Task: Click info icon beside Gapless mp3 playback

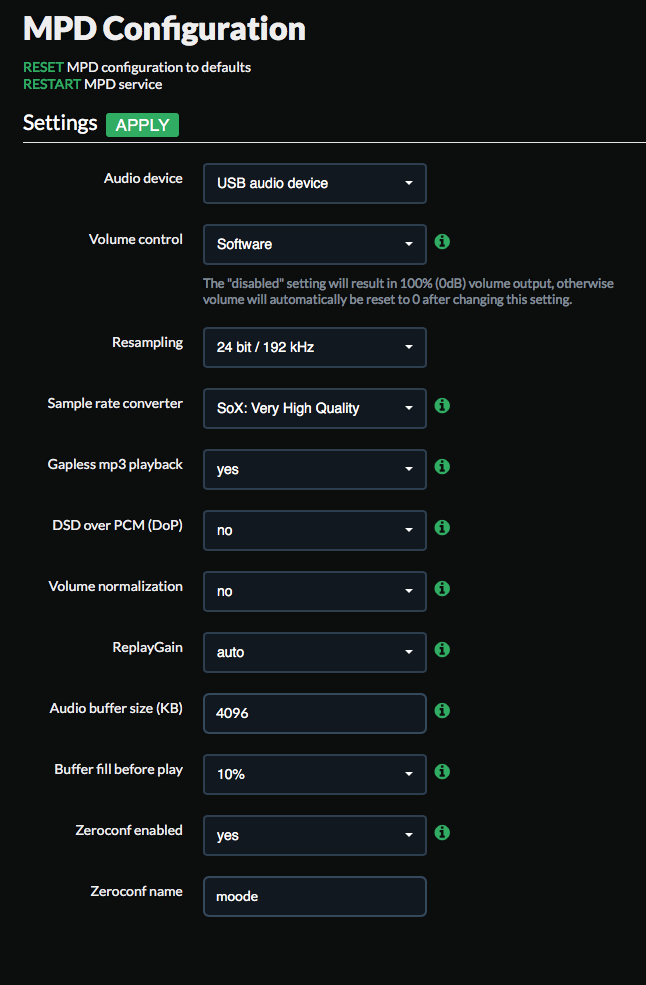Action: pyautogui.click(x=442, y=467)
